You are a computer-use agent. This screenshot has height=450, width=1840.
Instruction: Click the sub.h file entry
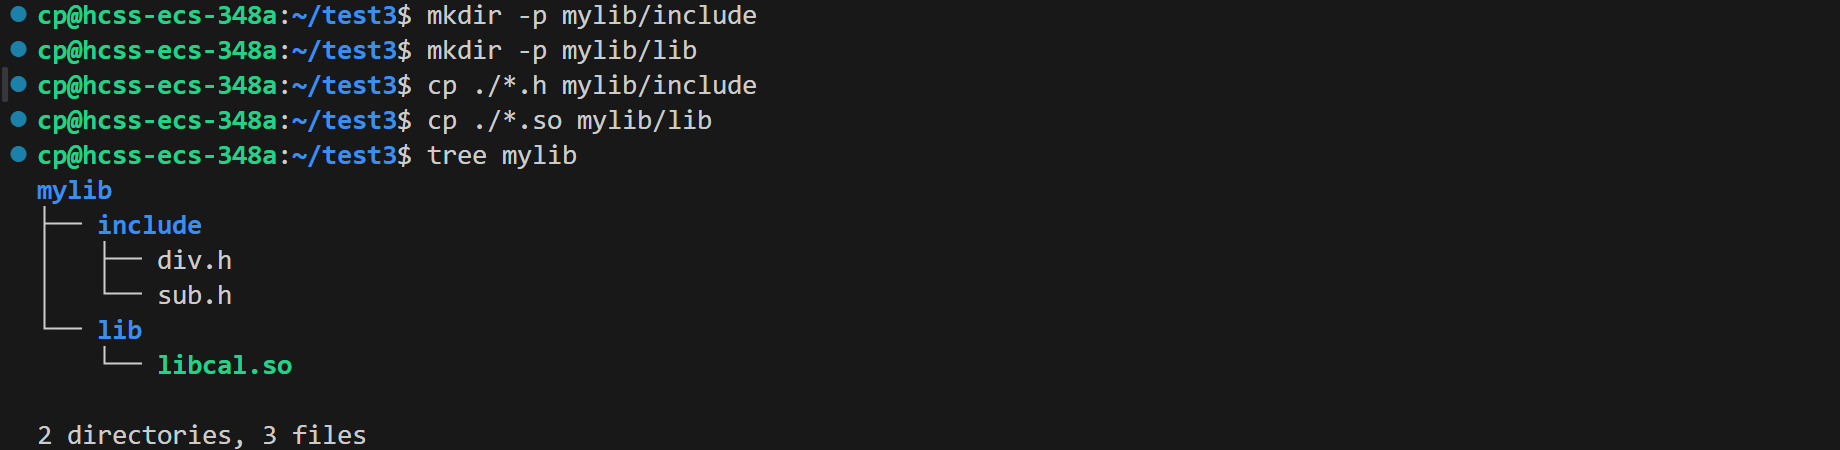point(194,295)
